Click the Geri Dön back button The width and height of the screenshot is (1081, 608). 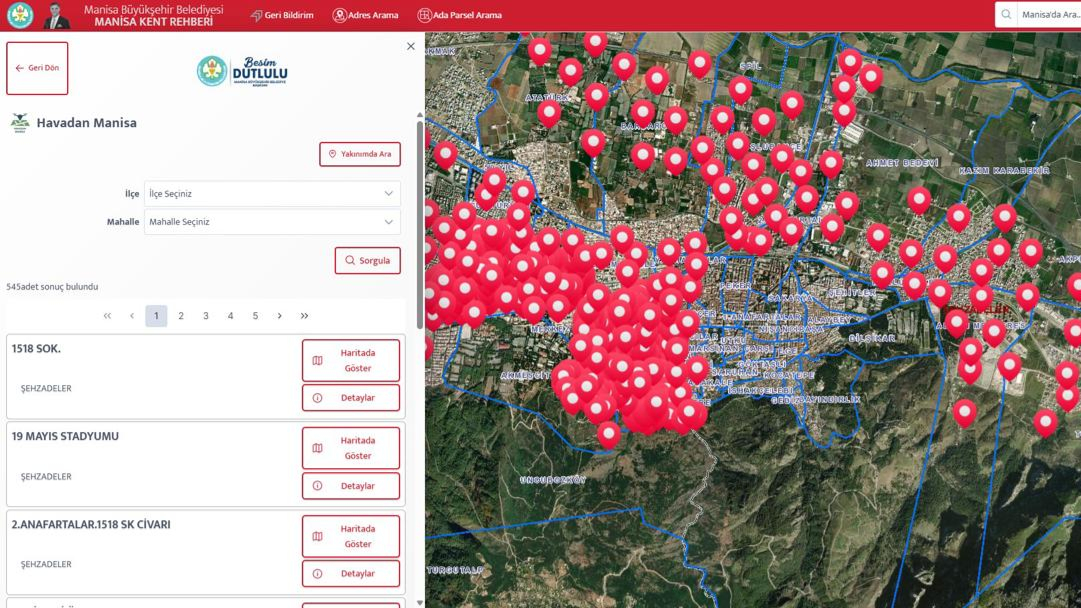tap(37, 68)
